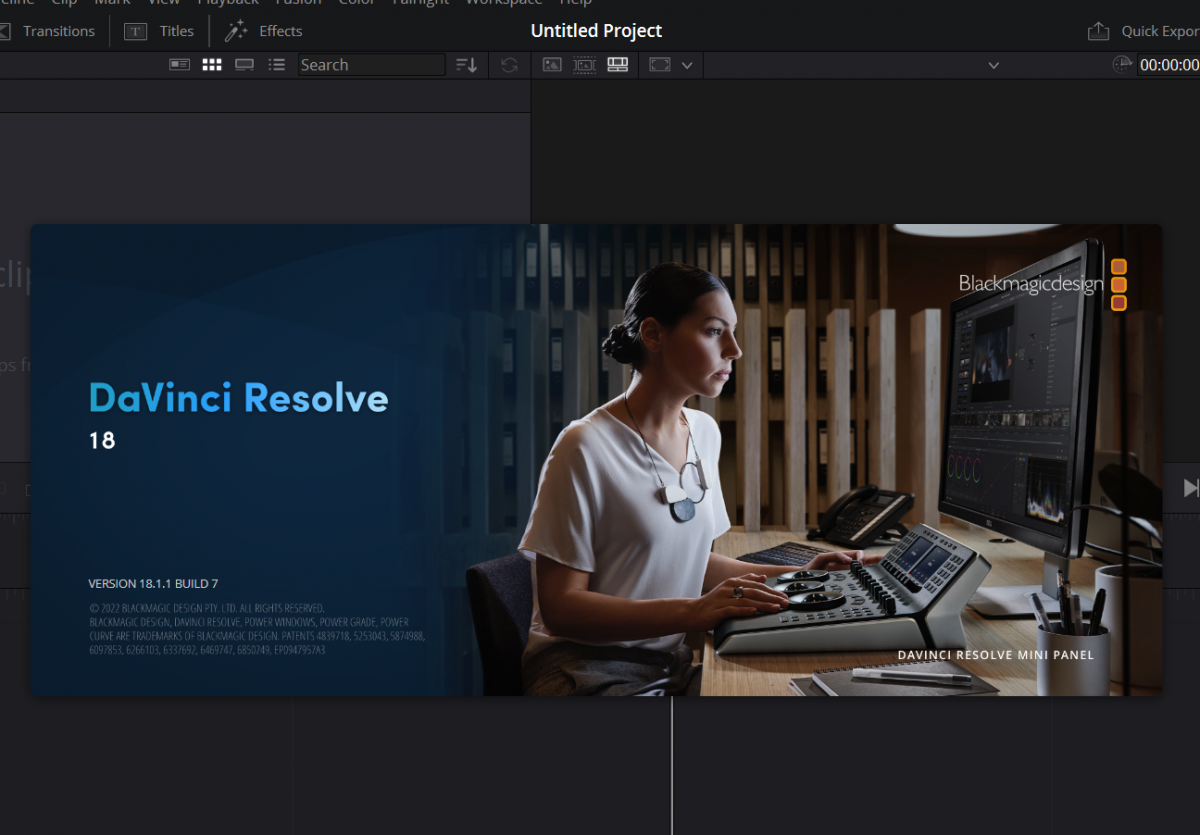Open the Transitions panel
Viewport: 1200px width, 835px height.
(58, 31)
